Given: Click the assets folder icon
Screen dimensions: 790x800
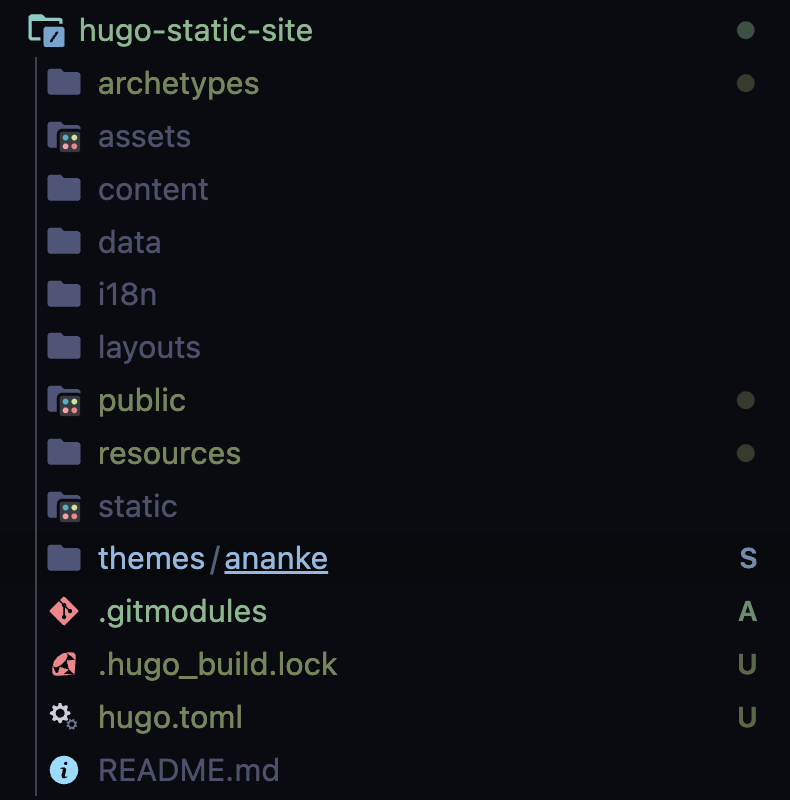Looking at the screenshot, I should (63, 136).
